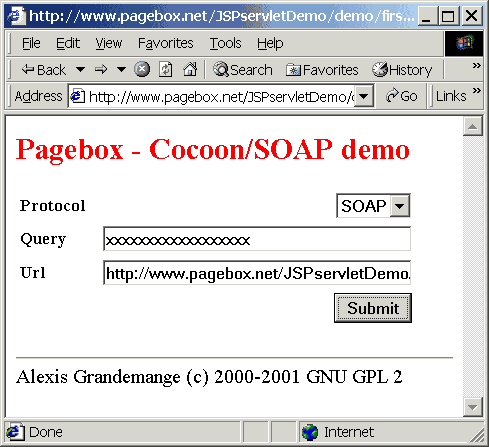Open the Forward history dropdown arrow
The height and width of the screenshot is (447, 489).
[121, 70]
